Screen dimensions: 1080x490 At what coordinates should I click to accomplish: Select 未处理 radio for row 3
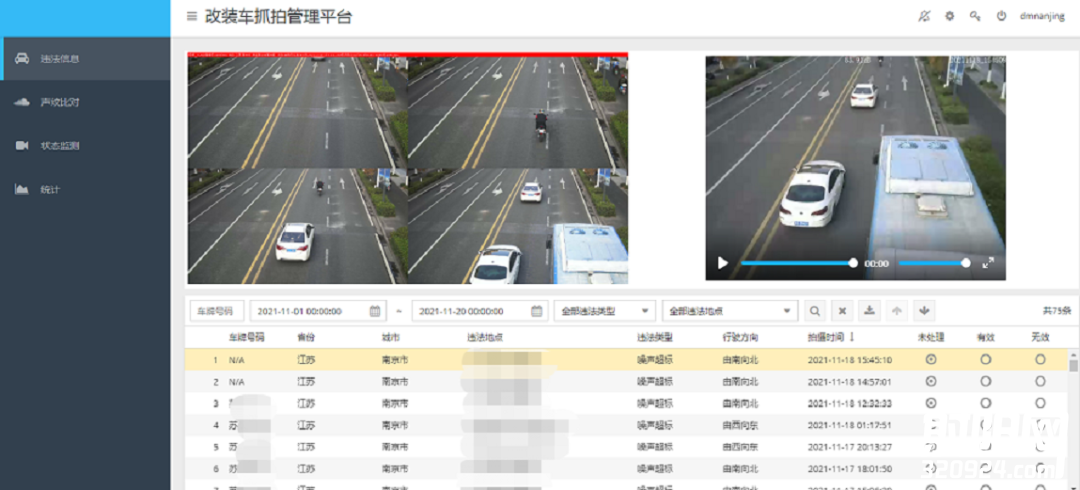931,403
